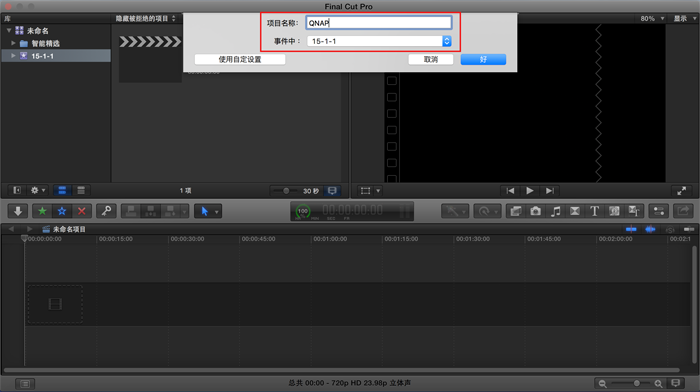
Task: Toggle solo button in timeline
Action: 670,229
